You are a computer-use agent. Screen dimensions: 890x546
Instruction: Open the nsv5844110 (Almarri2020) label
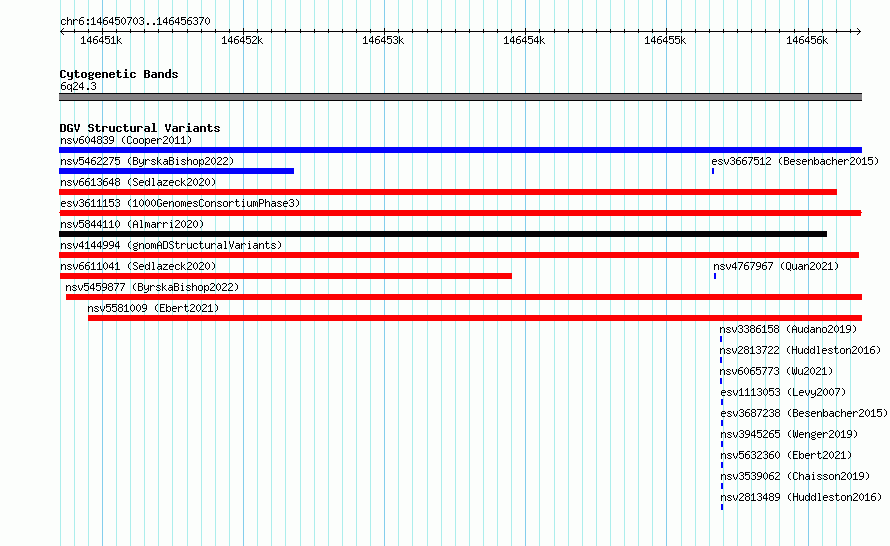[x=132, y=224]
